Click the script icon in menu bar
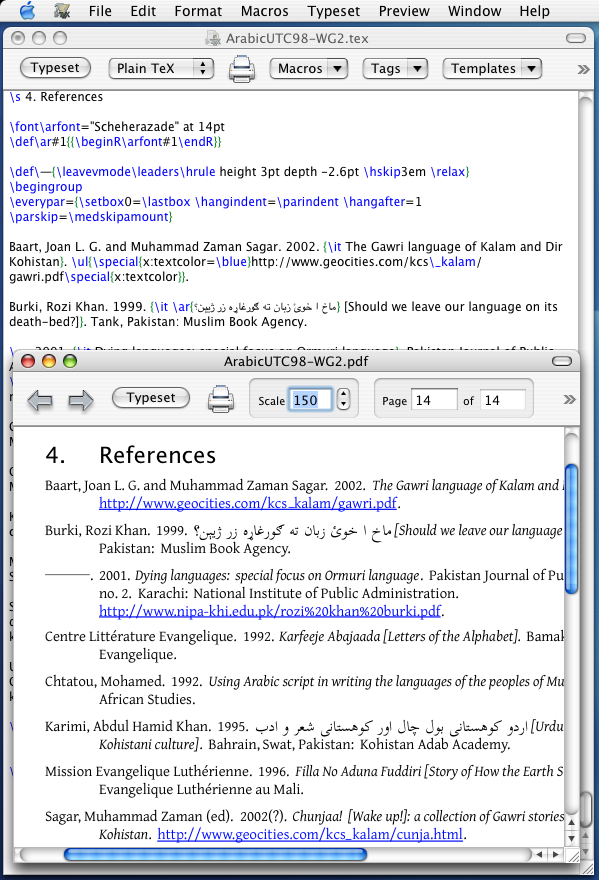The height and width of the screenshot is (880, 599). (62, 11)
